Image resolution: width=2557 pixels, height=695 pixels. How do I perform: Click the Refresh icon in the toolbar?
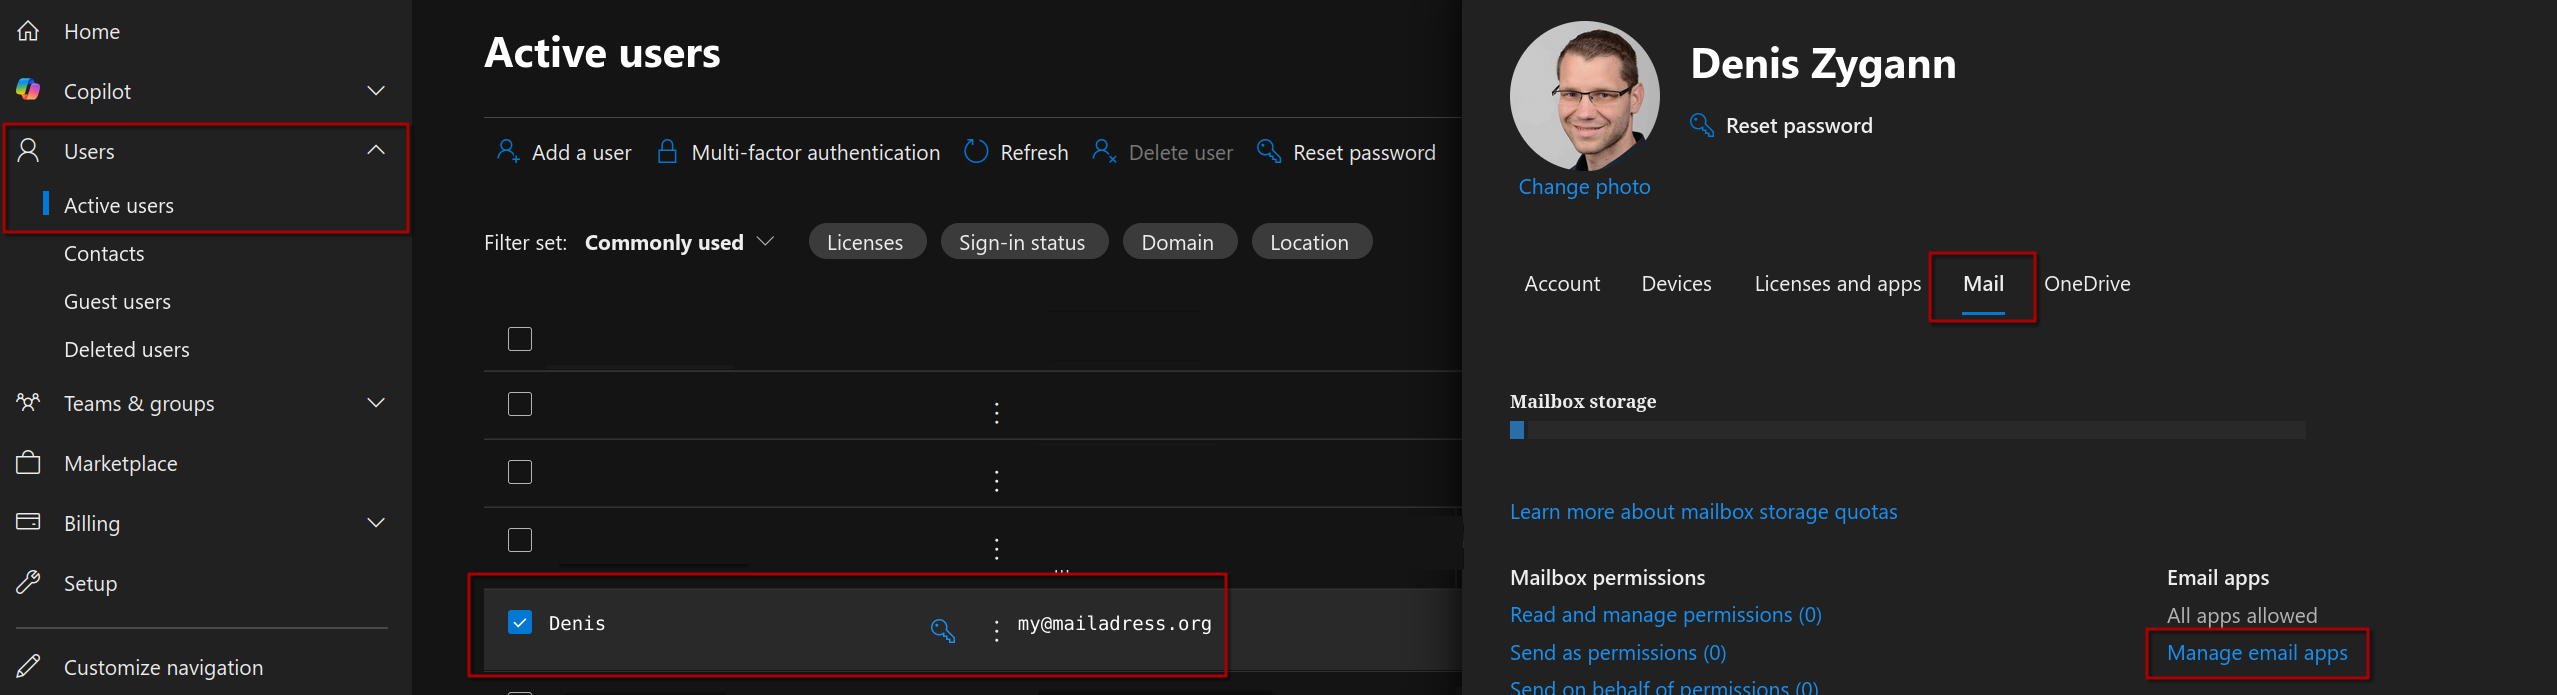(976, 151)
